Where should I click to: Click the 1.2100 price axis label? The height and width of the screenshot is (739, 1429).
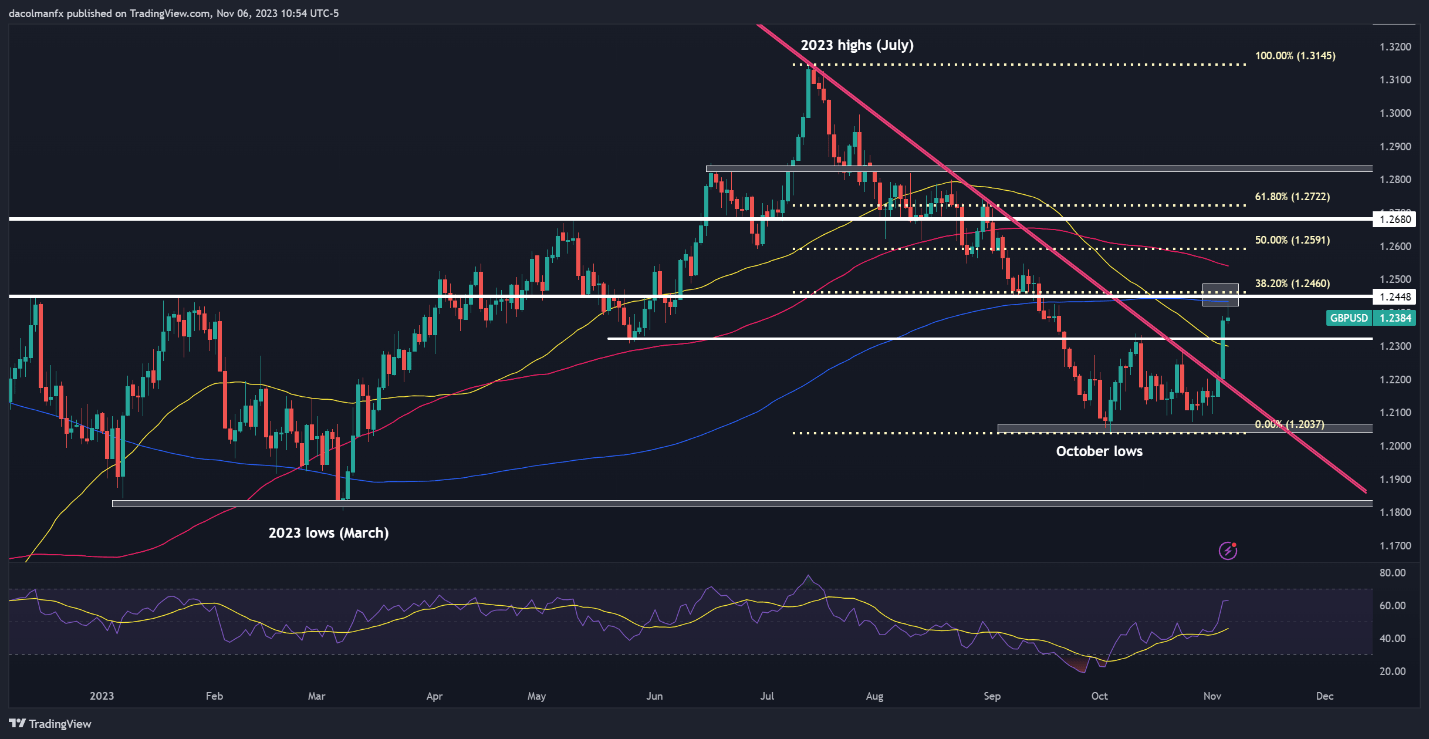tap(1394, 413)
